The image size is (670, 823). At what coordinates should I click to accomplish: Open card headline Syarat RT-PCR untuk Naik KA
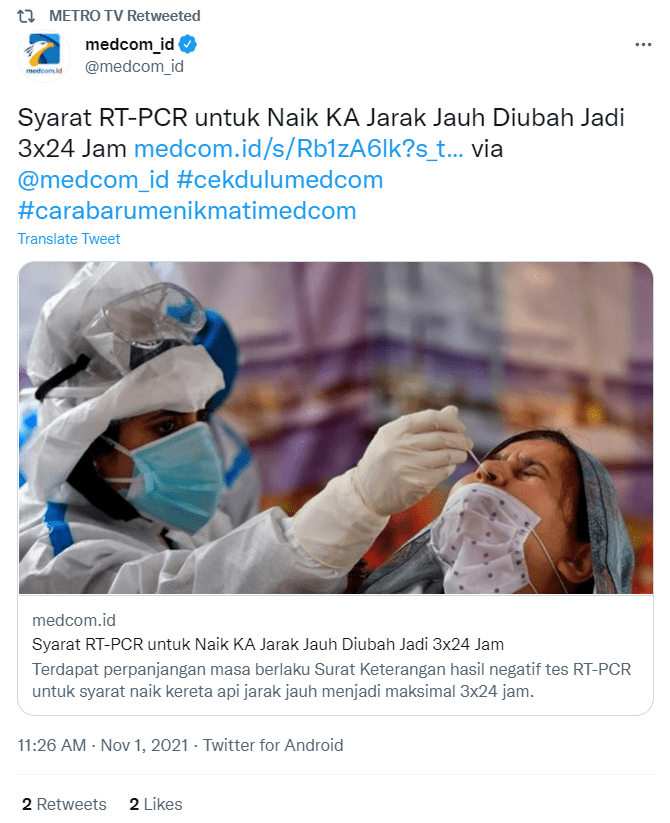tap(268, 645)
